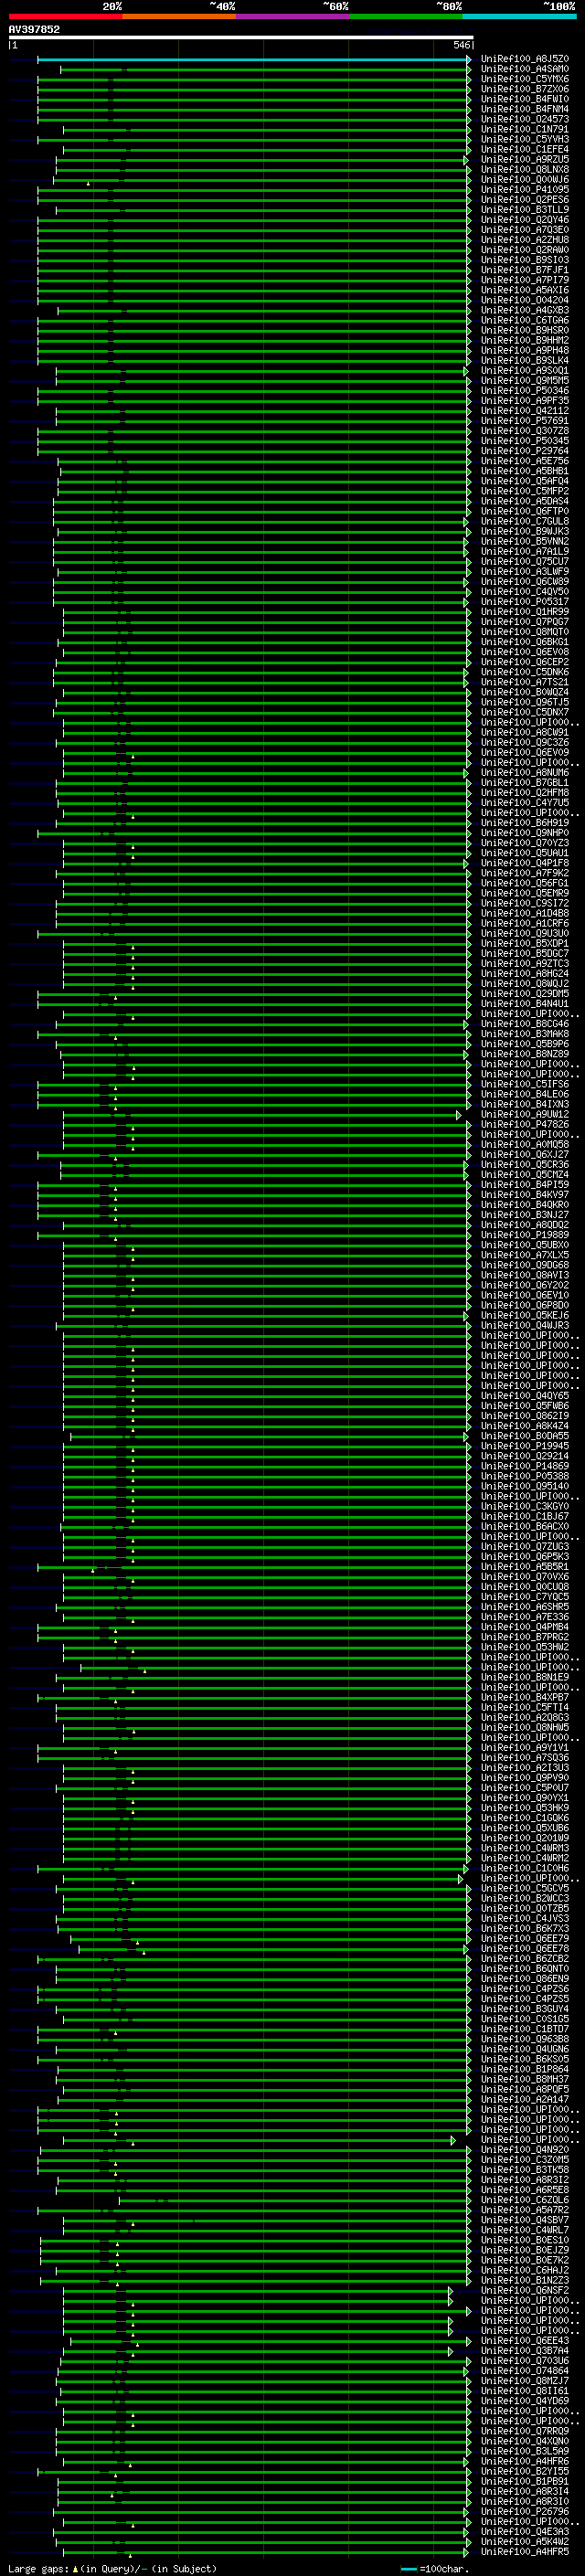
Task: Select the UniRef100_B9SI03 label
Action: pos(525,260)
